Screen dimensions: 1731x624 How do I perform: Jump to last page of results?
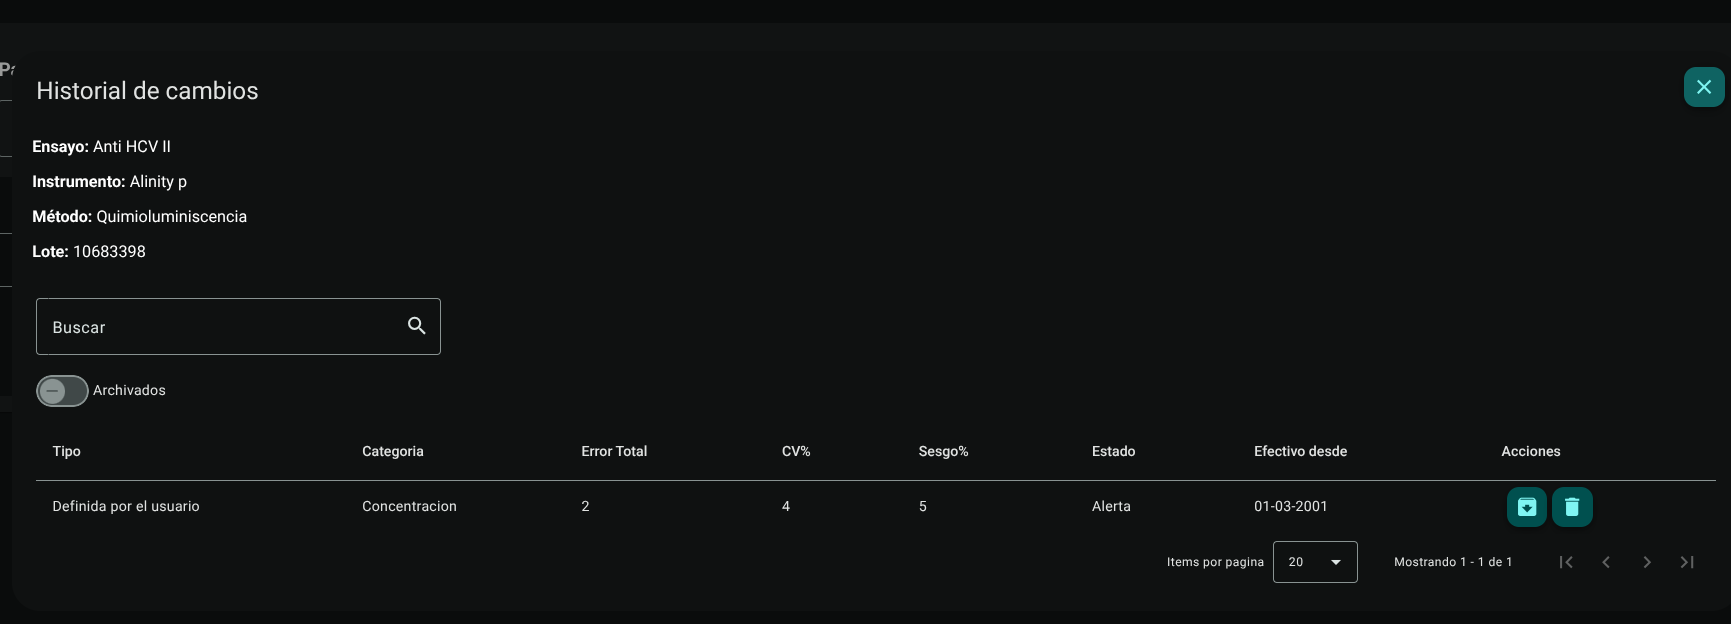pos(1687,562)
